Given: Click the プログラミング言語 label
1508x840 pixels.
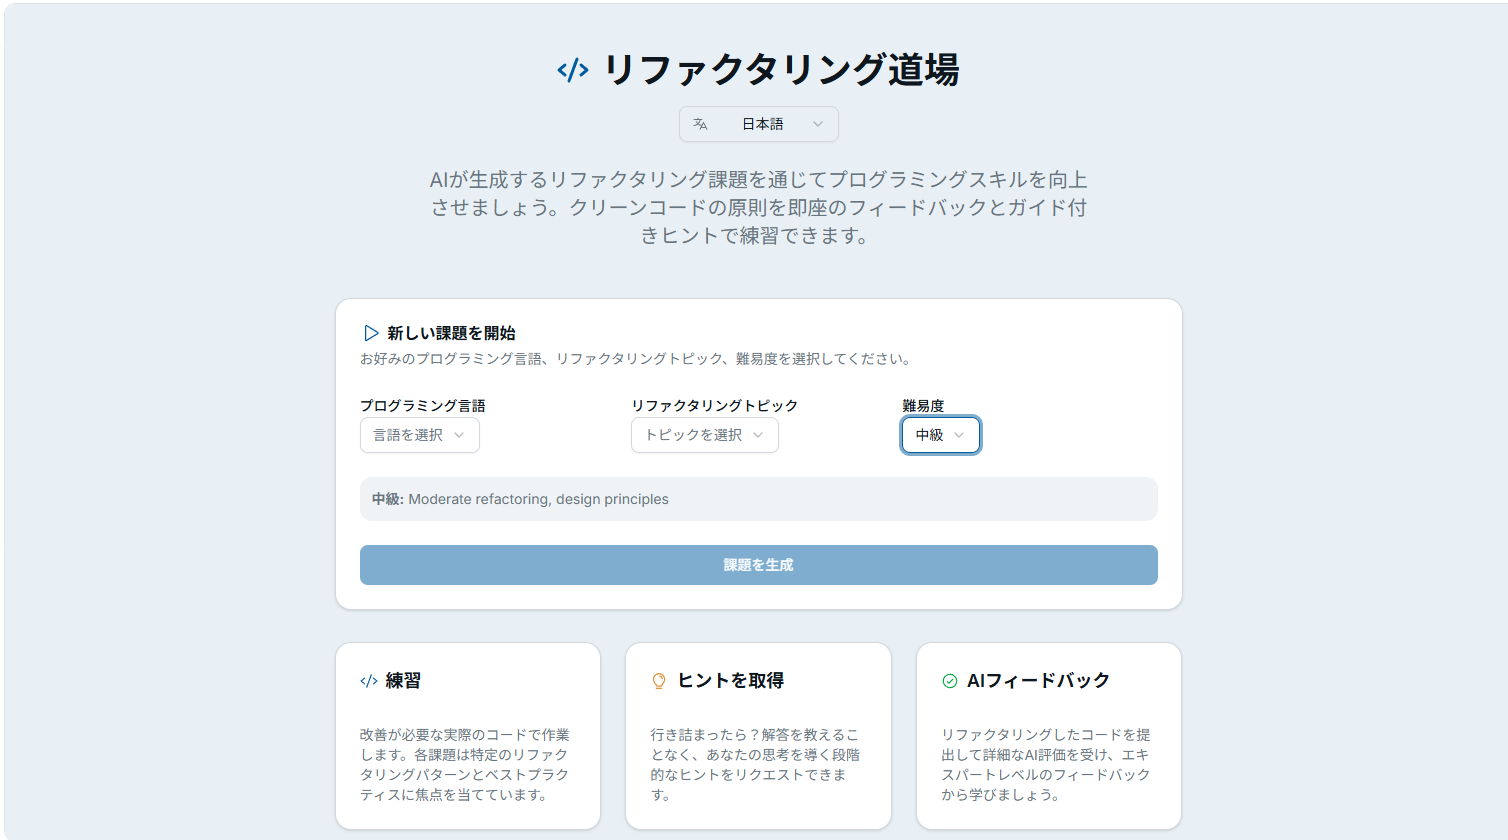Looking at the screenshot, I should click(x=423, y=406).
